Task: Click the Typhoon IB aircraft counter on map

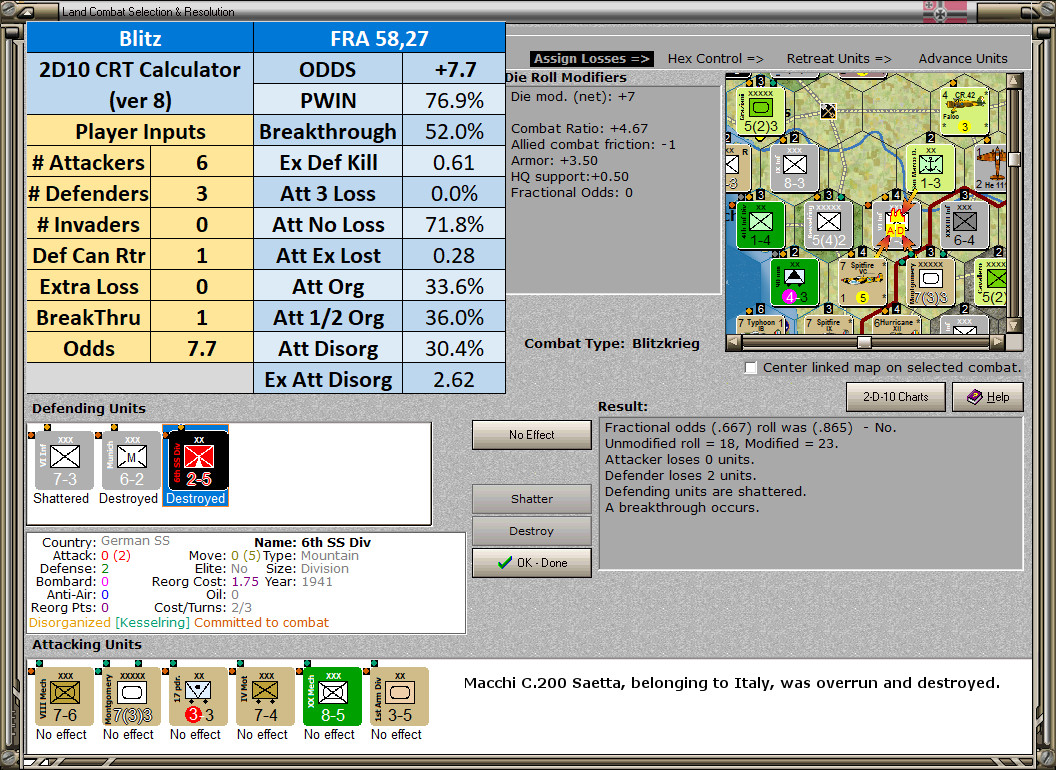Action: [761, 325]
